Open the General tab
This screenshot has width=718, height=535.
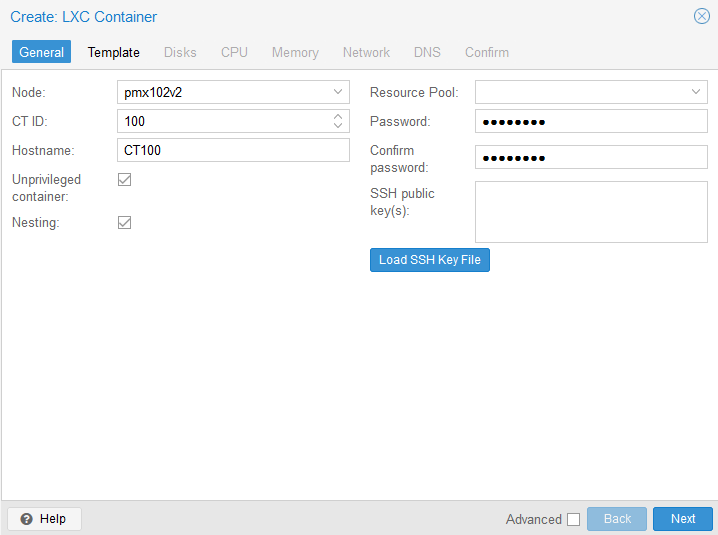click(x=41, y=52)
